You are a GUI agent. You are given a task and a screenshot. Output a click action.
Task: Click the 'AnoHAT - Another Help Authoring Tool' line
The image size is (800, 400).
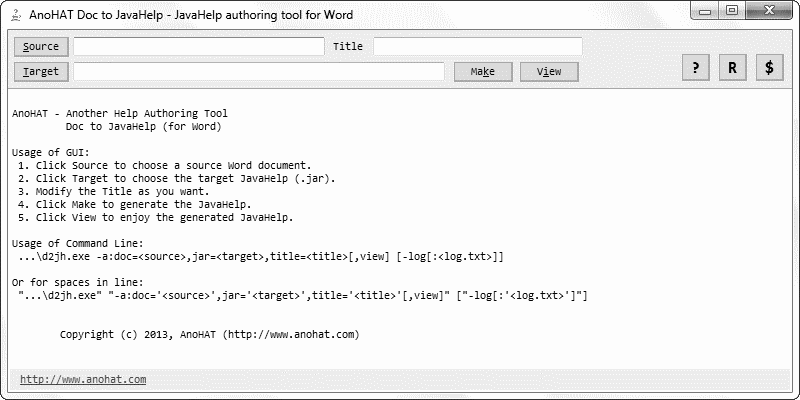pyautogui.click(x=120, y=113)
